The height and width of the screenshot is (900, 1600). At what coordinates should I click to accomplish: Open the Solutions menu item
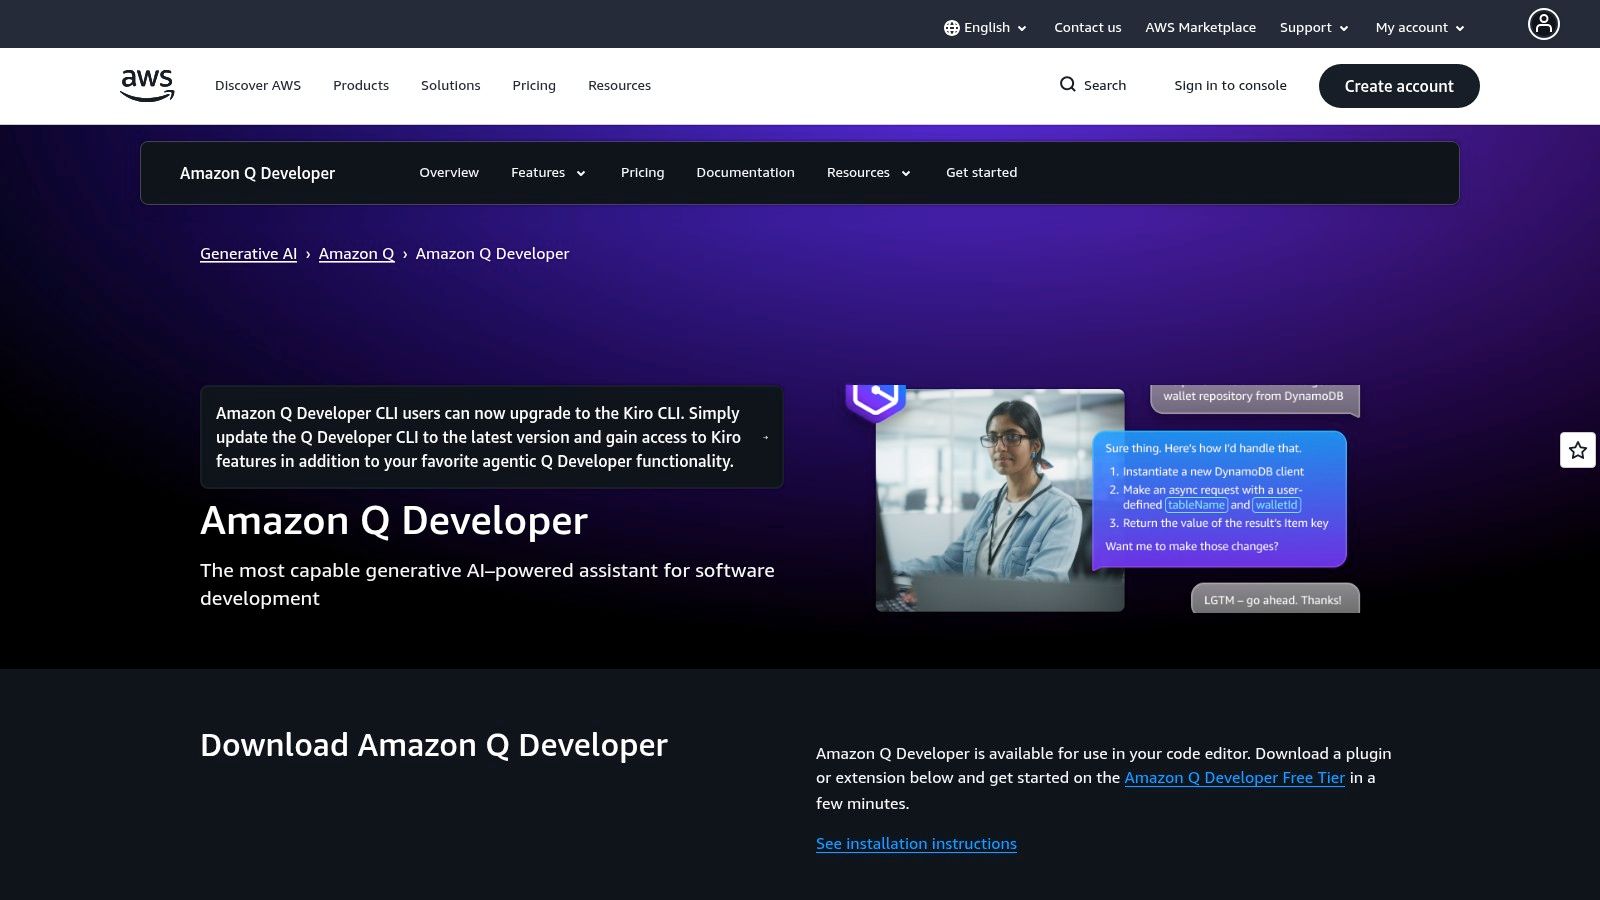point(450,85)
